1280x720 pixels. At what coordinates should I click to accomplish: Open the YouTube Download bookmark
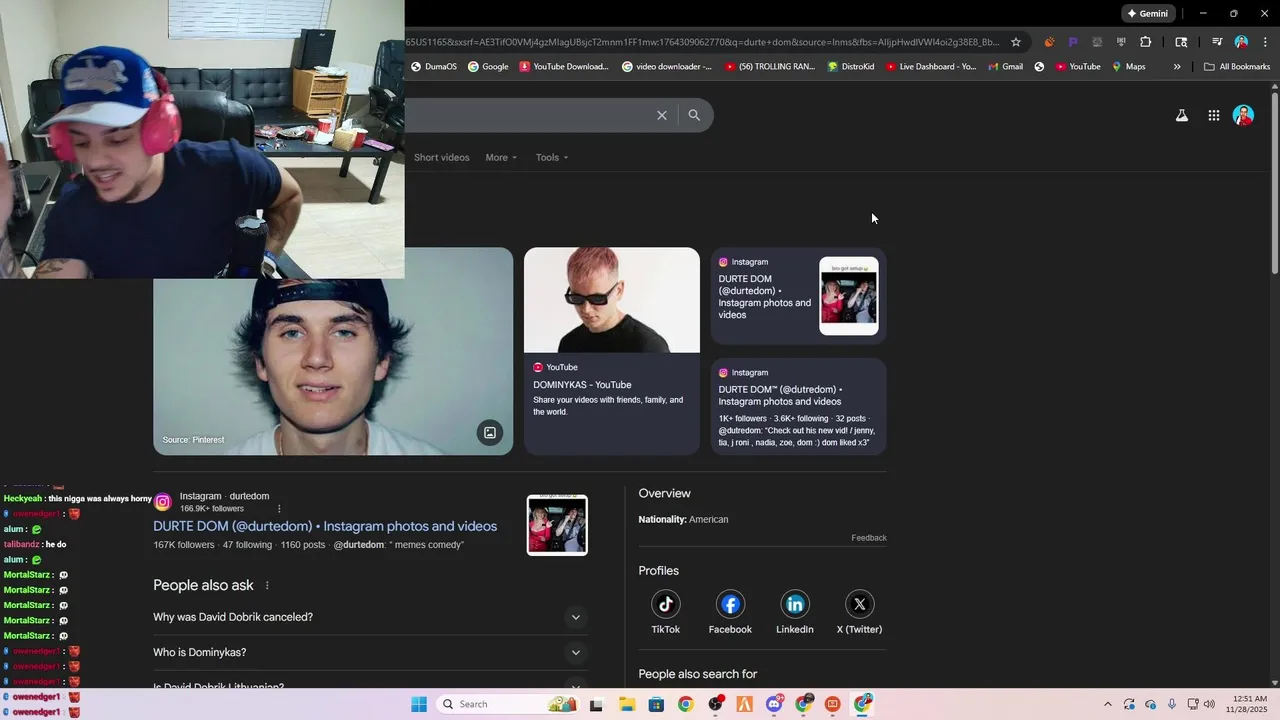(x=564, y=67)
